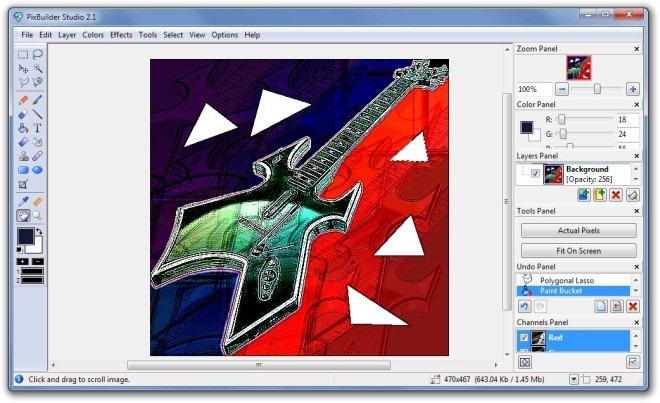This screenshot has width=660, height=403.
Task: Select the Text tool
Action: point(37,128)
